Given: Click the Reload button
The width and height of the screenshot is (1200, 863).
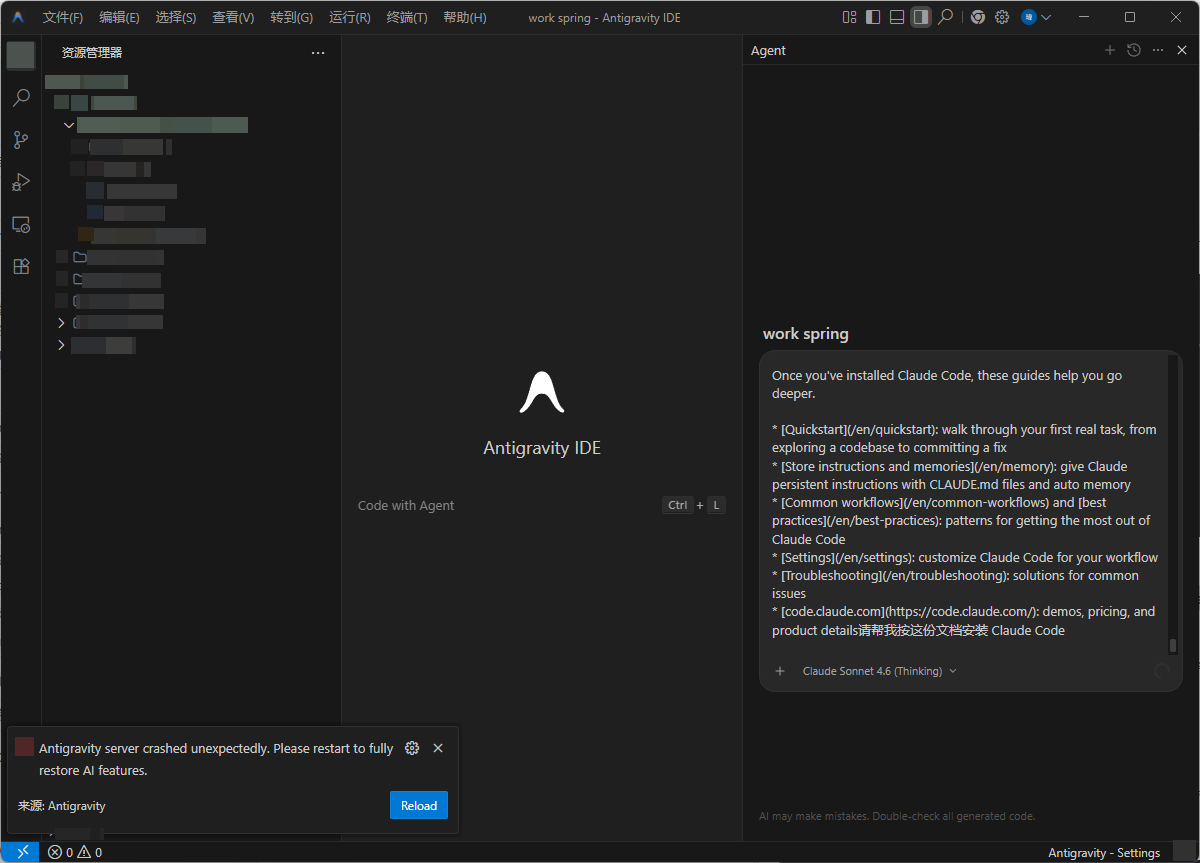Looking at the screenshot, I should point(419,805).
